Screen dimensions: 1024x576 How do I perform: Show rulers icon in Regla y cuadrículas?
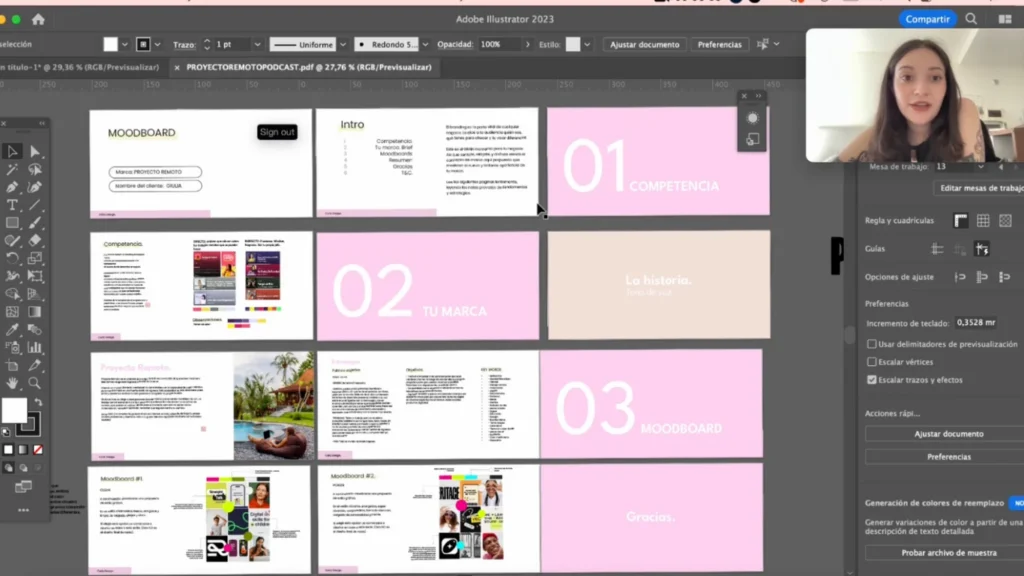click(960, 220)
